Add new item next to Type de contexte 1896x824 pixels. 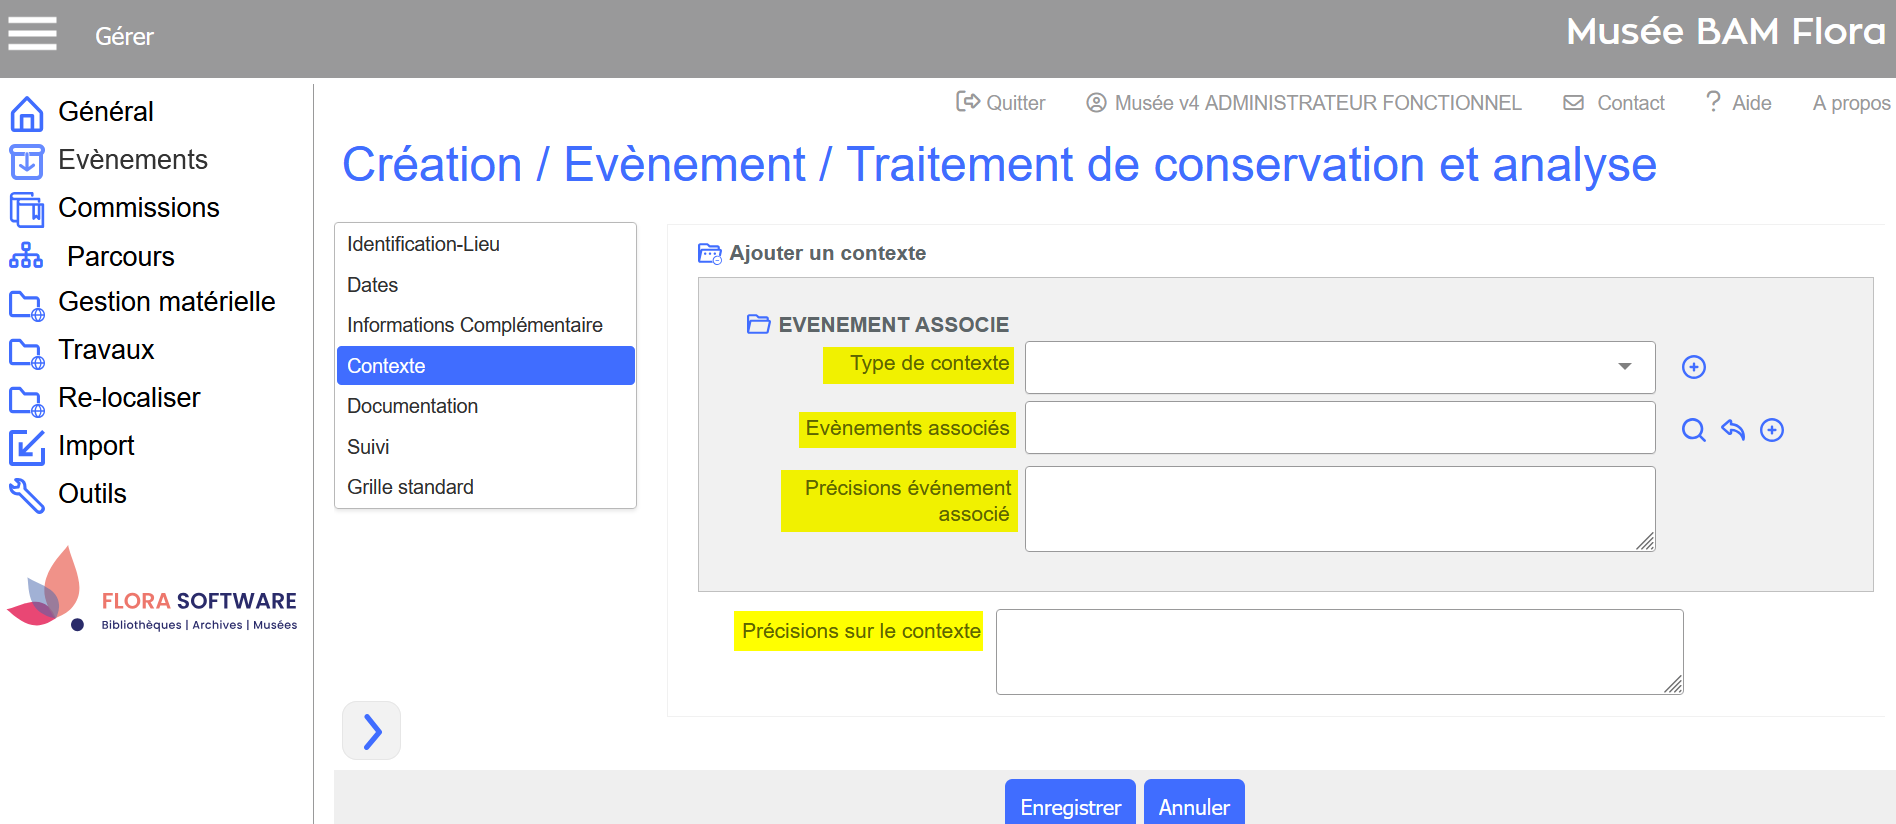coord(1693,367)
